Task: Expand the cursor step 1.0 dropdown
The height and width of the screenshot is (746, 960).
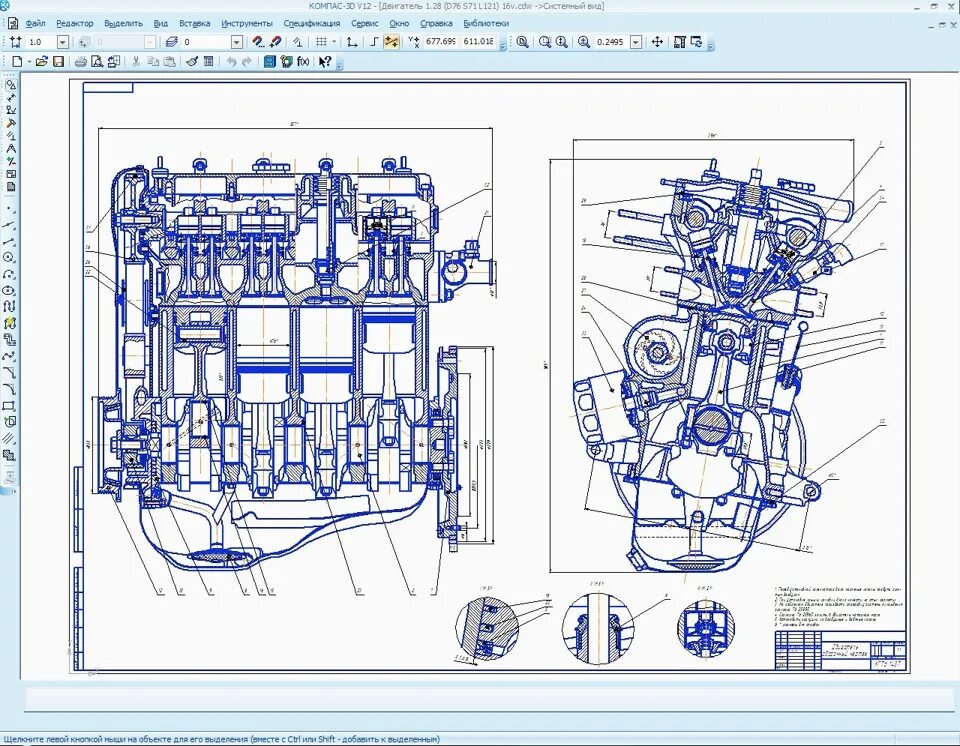Action: click(62, 42)
